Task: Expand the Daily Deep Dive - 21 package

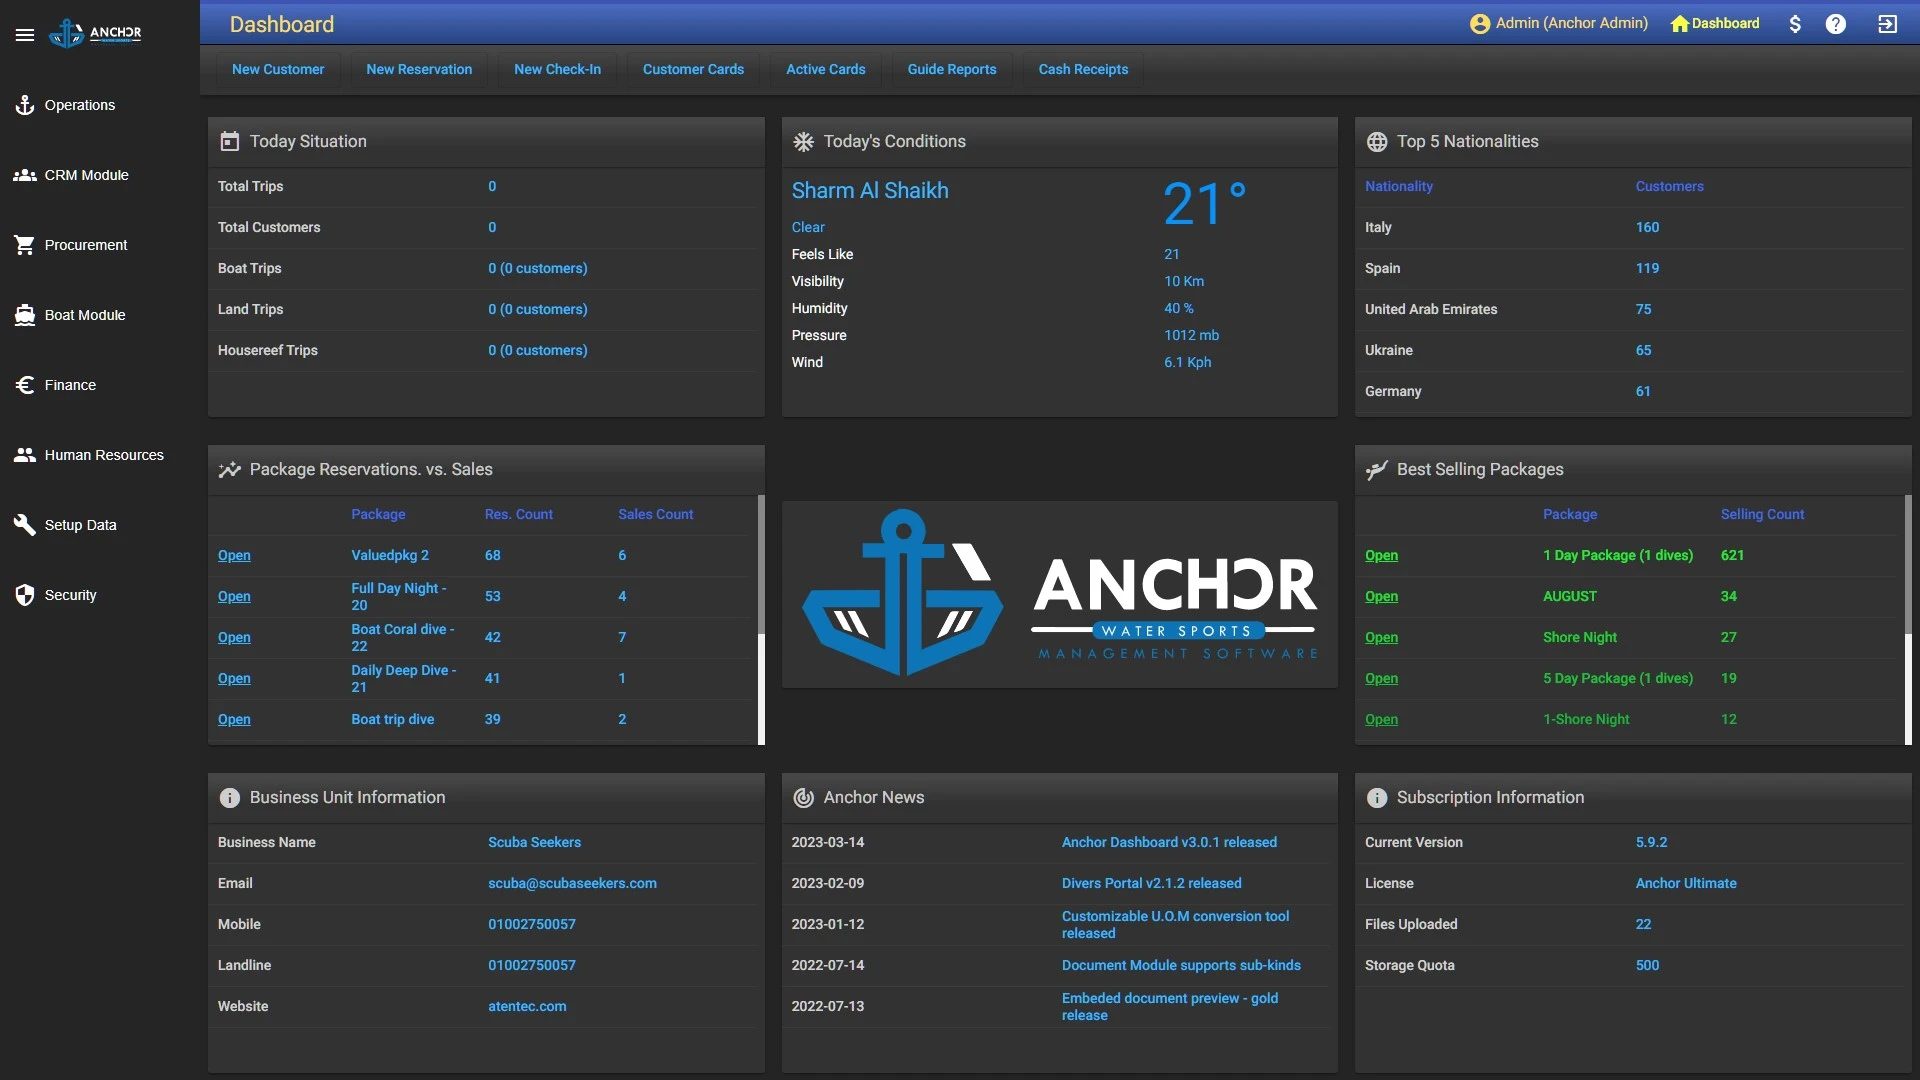Action: (x=233, y=679)
